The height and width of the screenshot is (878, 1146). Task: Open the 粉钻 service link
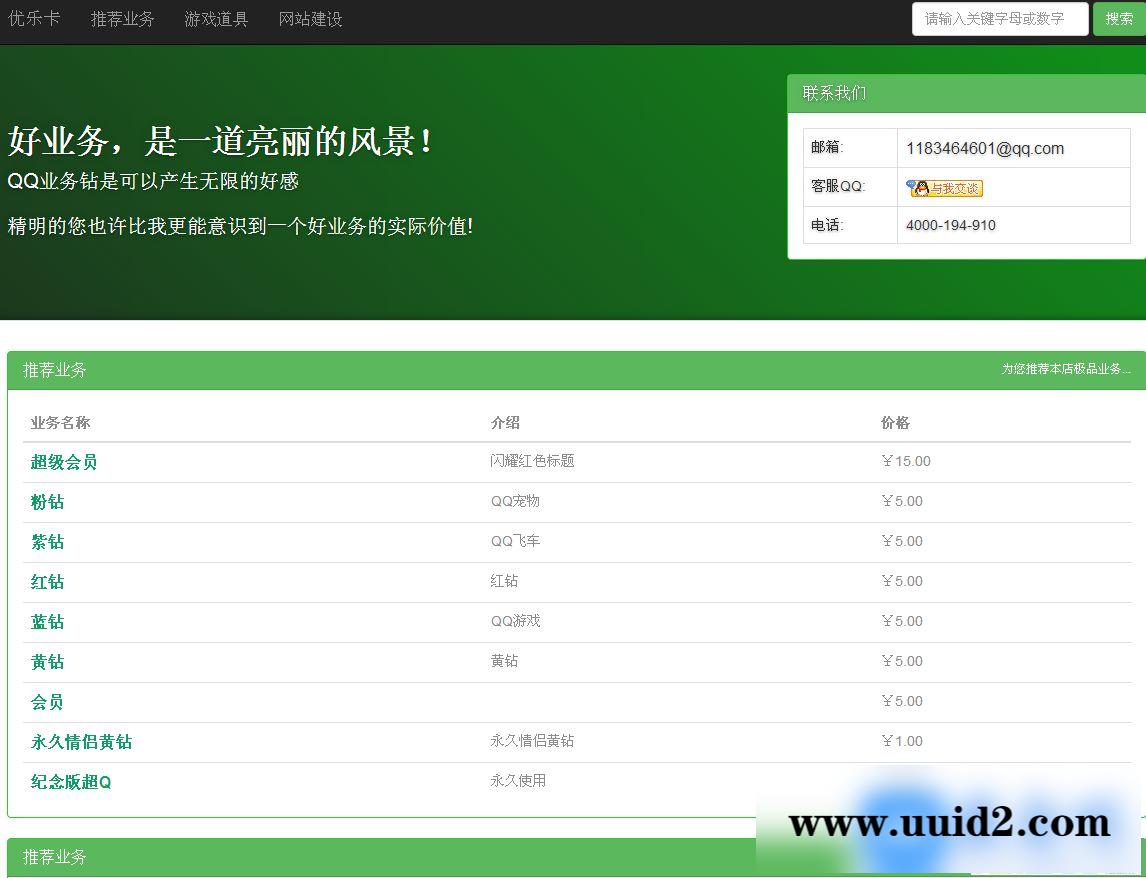[x=46, y=502]
